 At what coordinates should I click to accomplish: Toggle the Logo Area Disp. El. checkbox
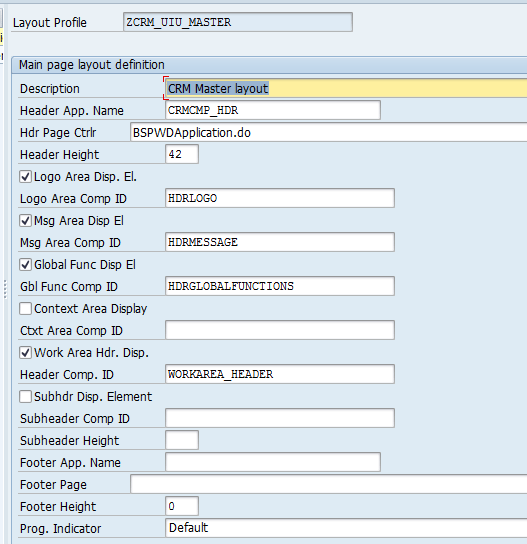click(x=25, y=177)
